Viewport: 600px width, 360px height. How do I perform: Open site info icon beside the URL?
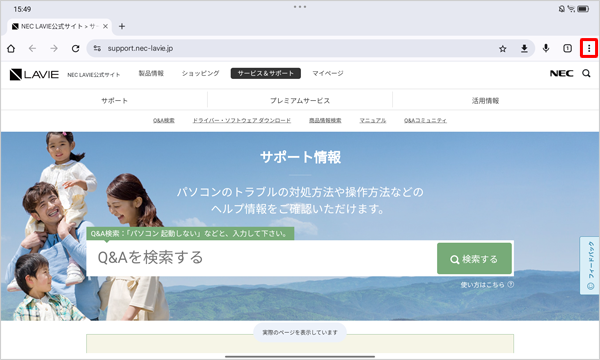point(97,48)
